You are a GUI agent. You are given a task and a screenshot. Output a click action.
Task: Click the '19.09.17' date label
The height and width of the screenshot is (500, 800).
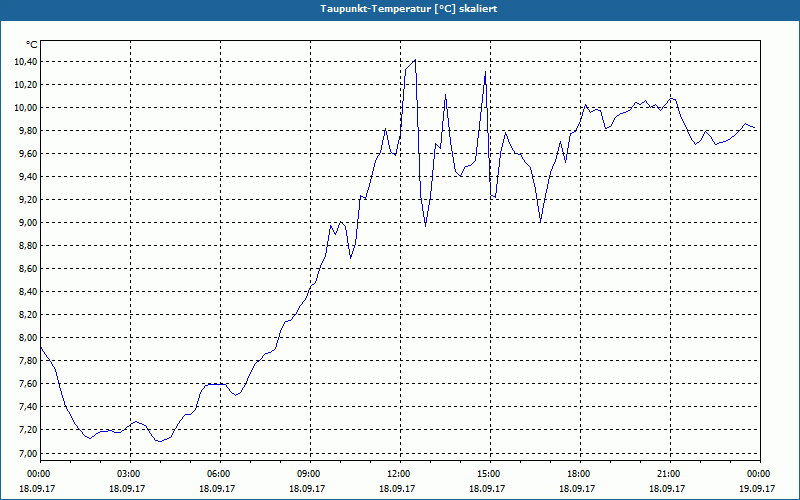(757, 488)
